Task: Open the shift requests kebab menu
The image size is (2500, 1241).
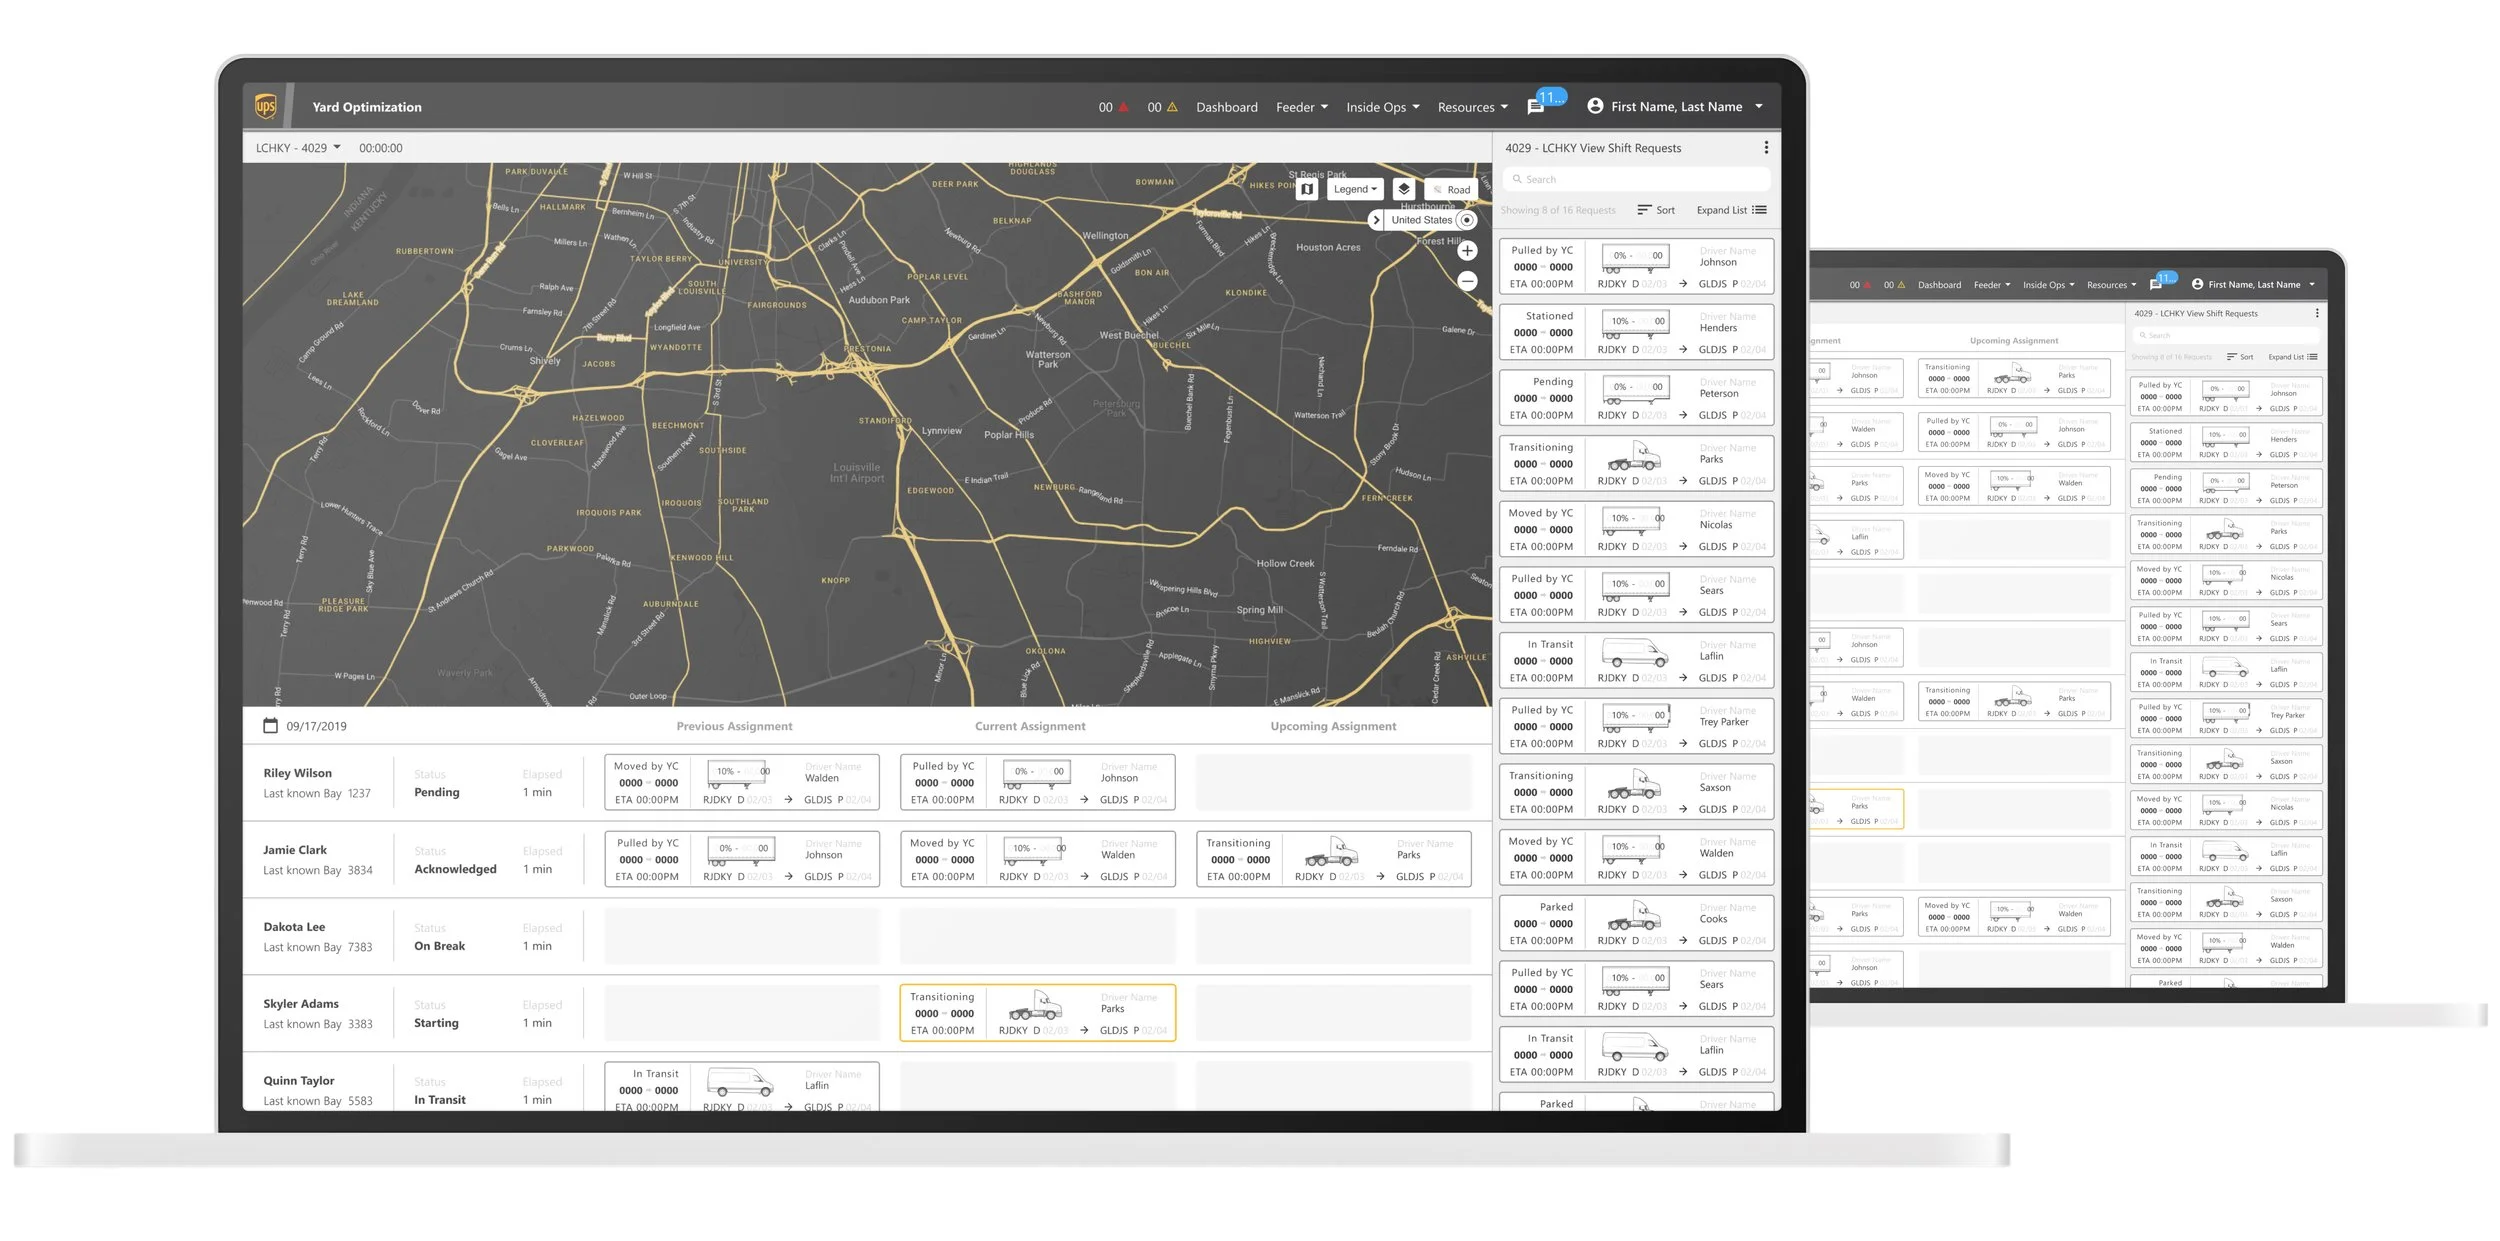Action: tap(1766, 148)
